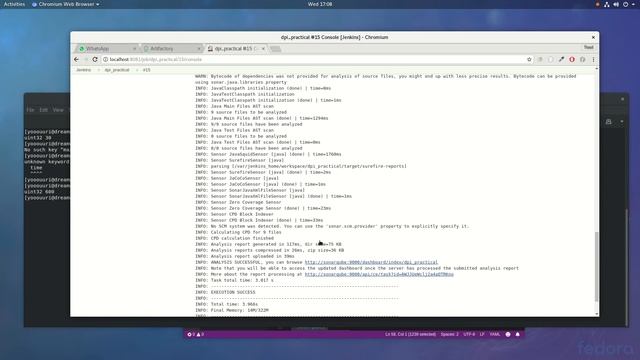Click the power icon in system tray
This screenshot has width=640, height=360.
click(625, 4)
